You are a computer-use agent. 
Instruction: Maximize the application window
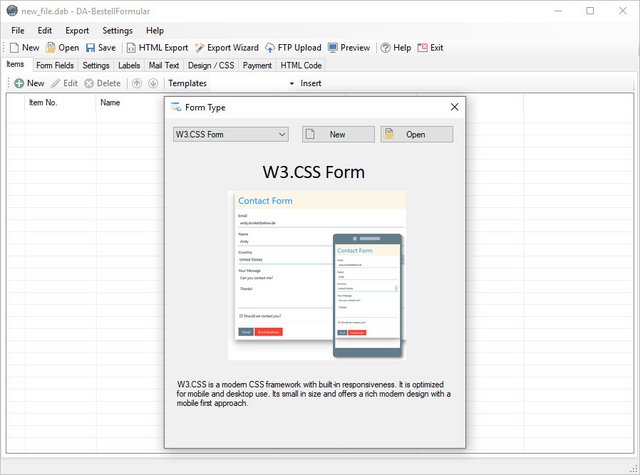[x=590, y=11]
